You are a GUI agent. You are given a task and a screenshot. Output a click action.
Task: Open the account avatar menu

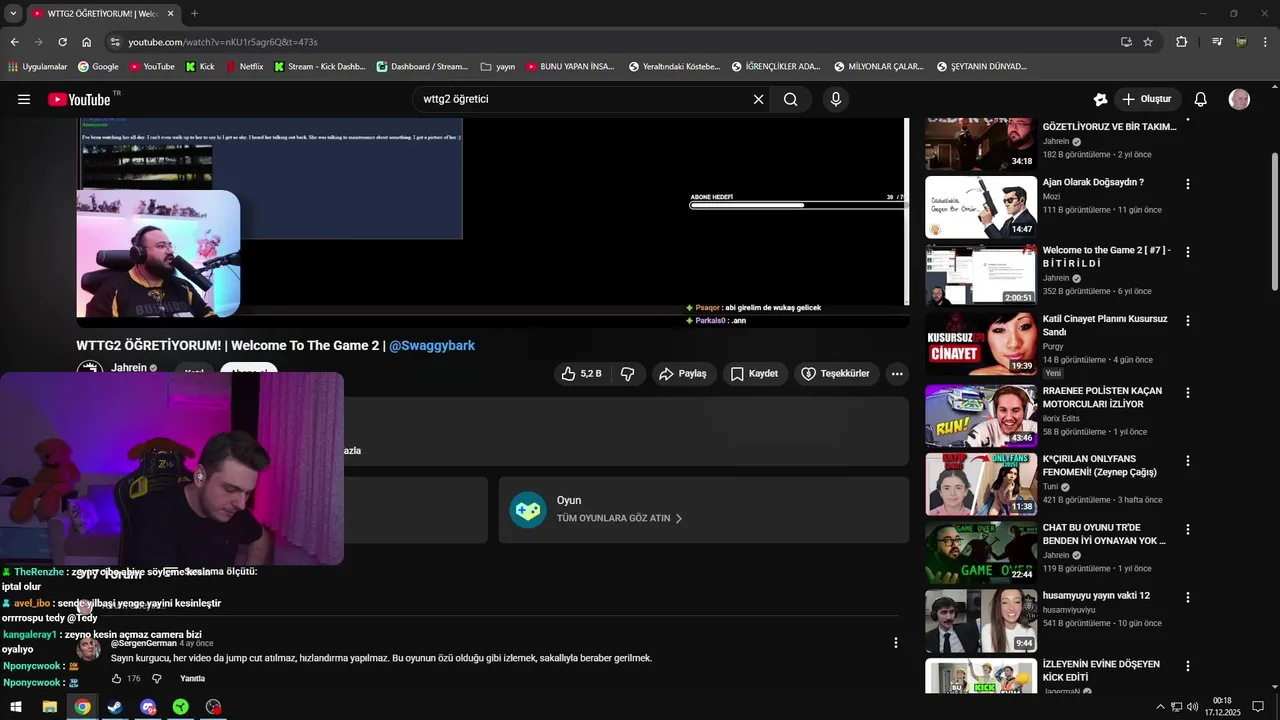[1239, 99]
